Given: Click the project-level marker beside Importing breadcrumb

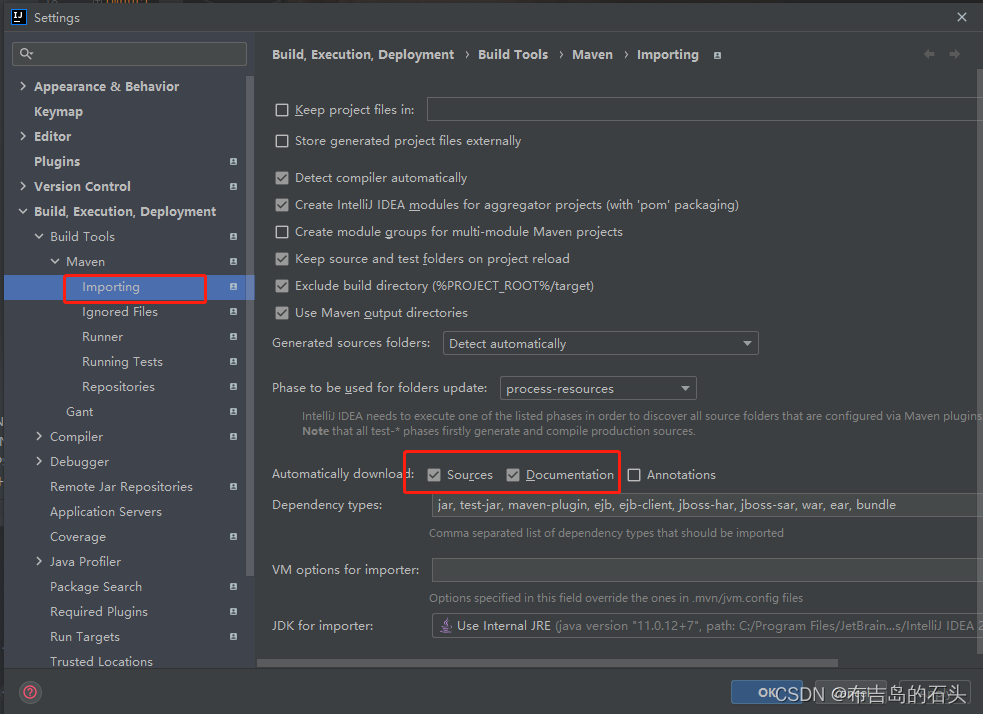Looking at the screenshot, I should point(717,56).
